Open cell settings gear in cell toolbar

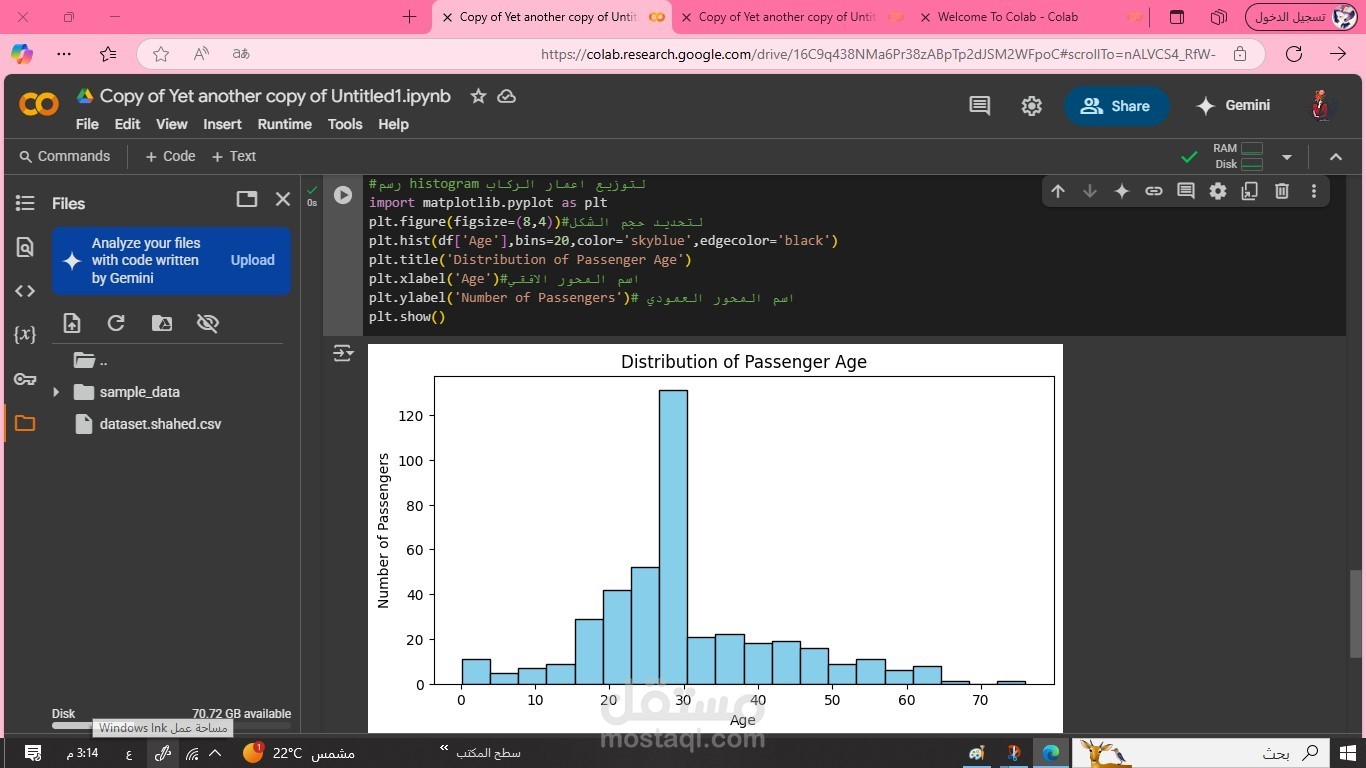tap(1218, 191)
